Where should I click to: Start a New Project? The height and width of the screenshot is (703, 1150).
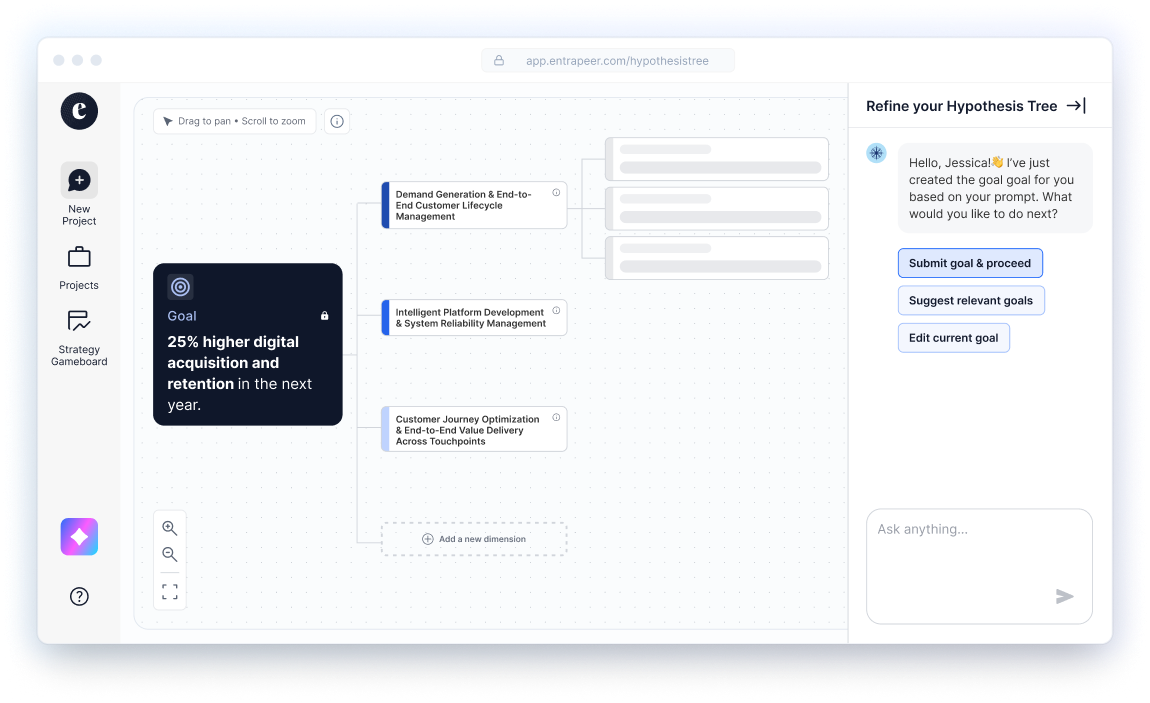tap(79, 181)
